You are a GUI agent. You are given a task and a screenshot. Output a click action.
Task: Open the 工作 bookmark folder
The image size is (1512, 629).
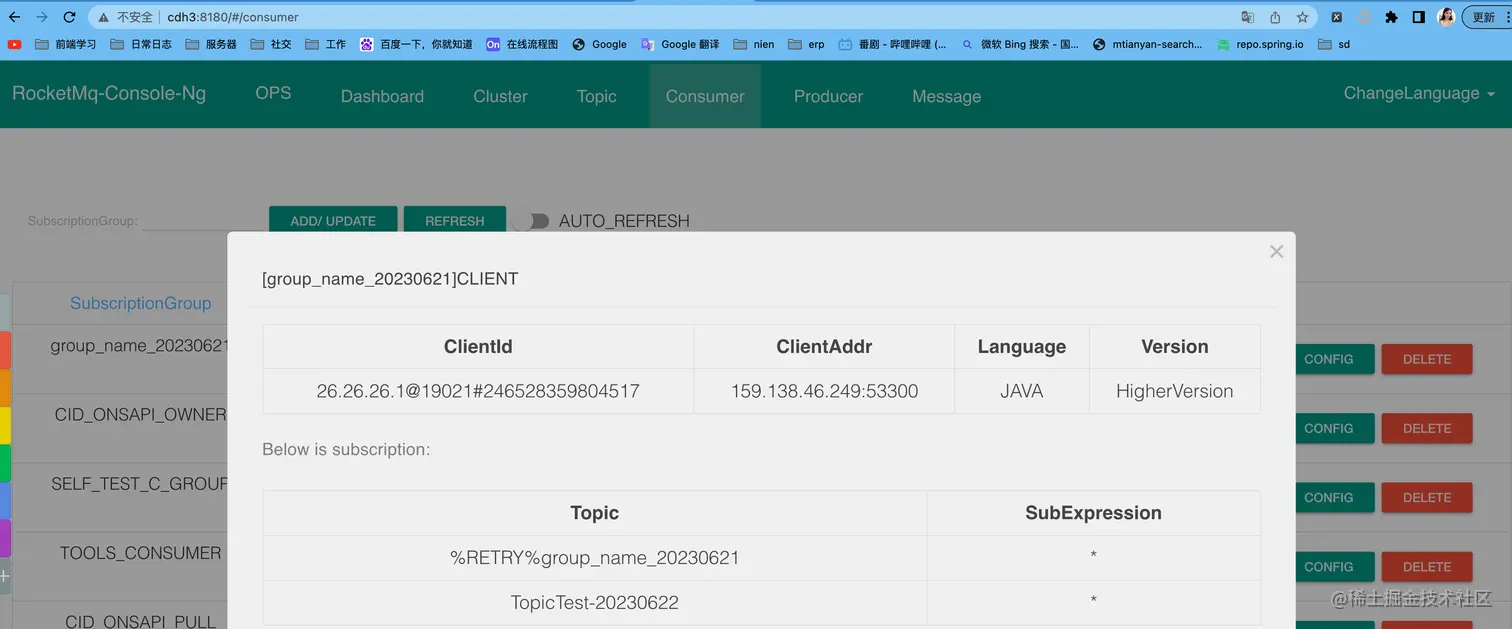pyautogui.click(x=325, y=44)
